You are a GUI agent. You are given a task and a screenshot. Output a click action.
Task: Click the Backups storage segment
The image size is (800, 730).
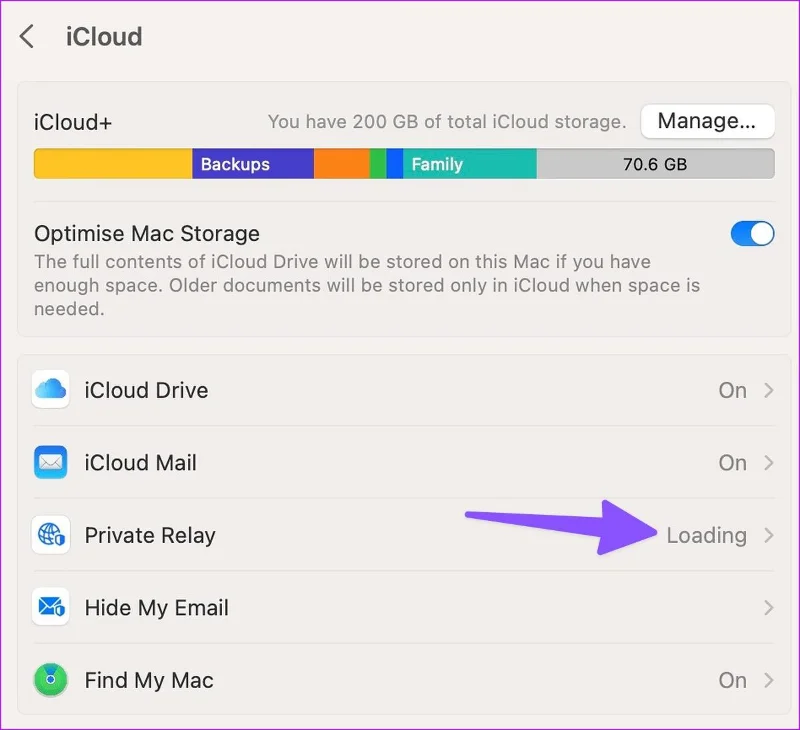pos(253,164)
